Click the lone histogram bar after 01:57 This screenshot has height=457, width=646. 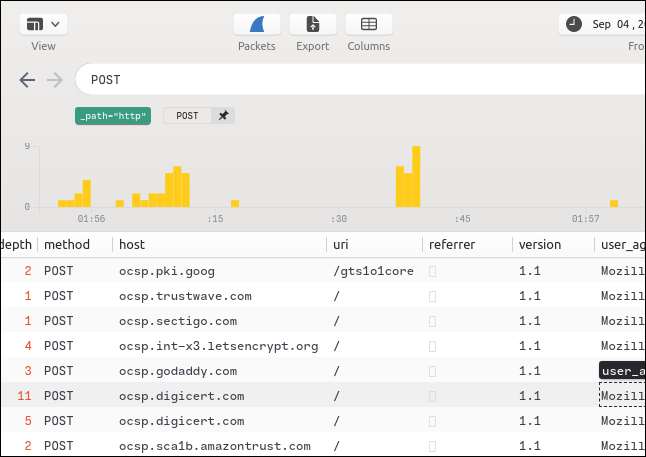coord(614,204)
